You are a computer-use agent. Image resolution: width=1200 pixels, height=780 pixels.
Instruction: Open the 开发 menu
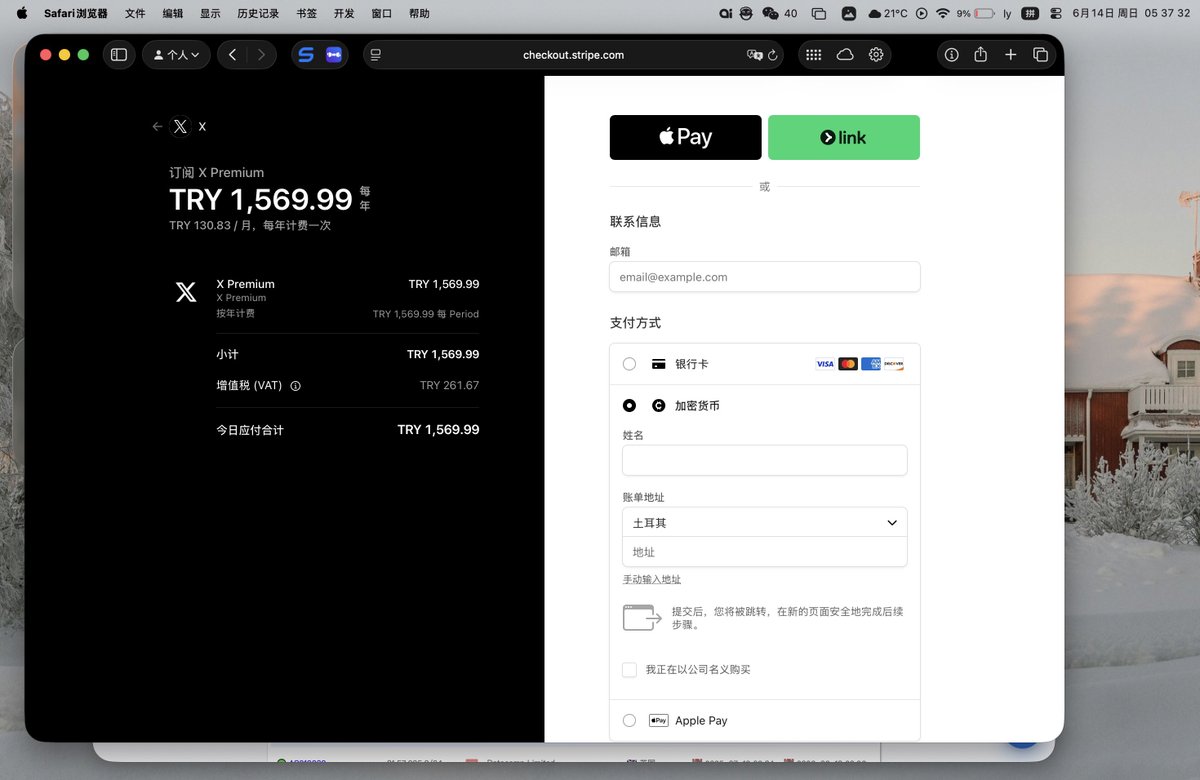tap(344, 14)
